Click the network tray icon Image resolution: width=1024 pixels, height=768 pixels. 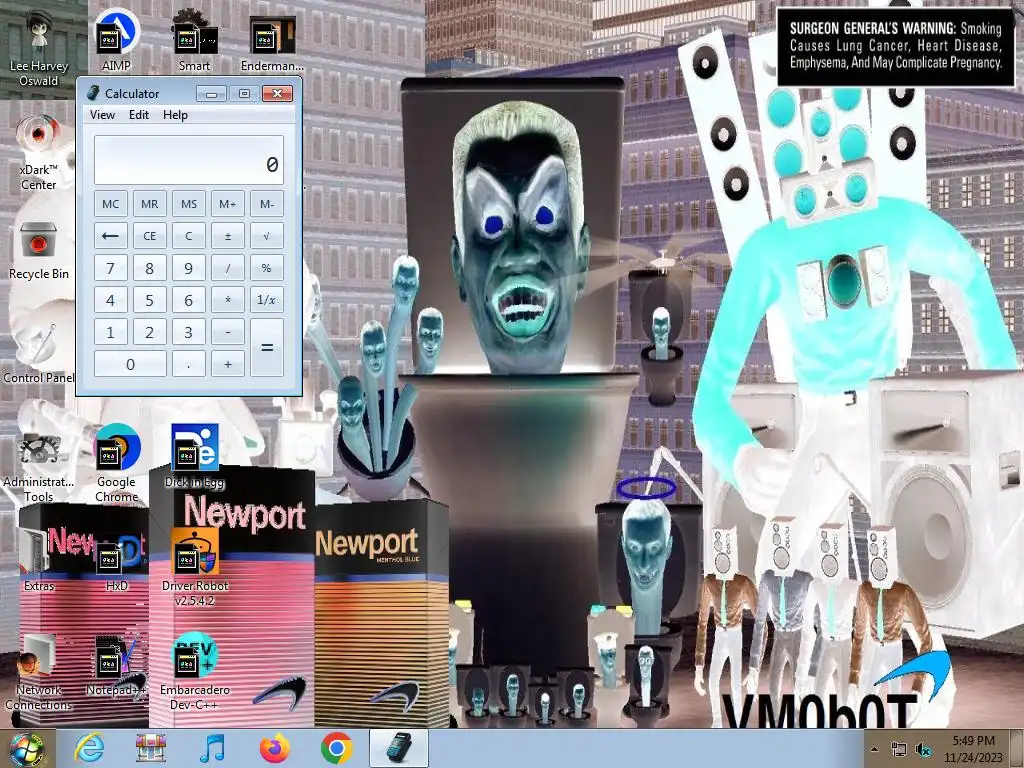(899, 750)
